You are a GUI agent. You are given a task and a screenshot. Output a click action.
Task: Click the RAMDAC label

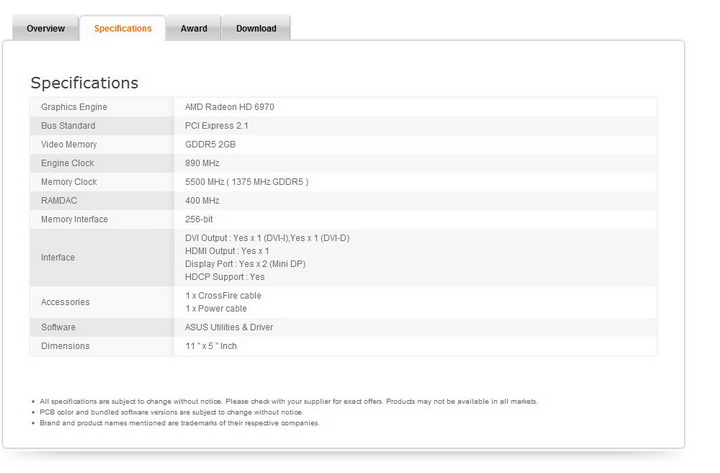(59, 201)
